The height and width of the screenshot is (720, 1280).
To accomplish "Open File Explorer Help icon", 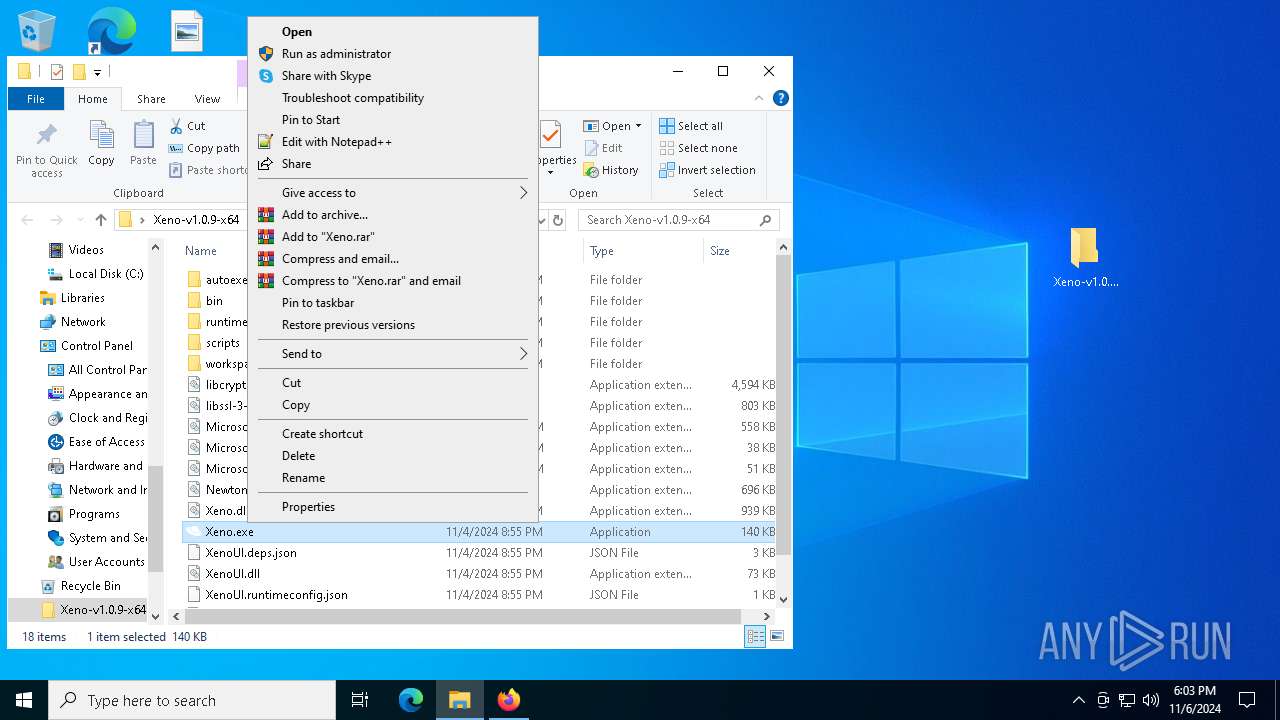I will click(781, 98).
